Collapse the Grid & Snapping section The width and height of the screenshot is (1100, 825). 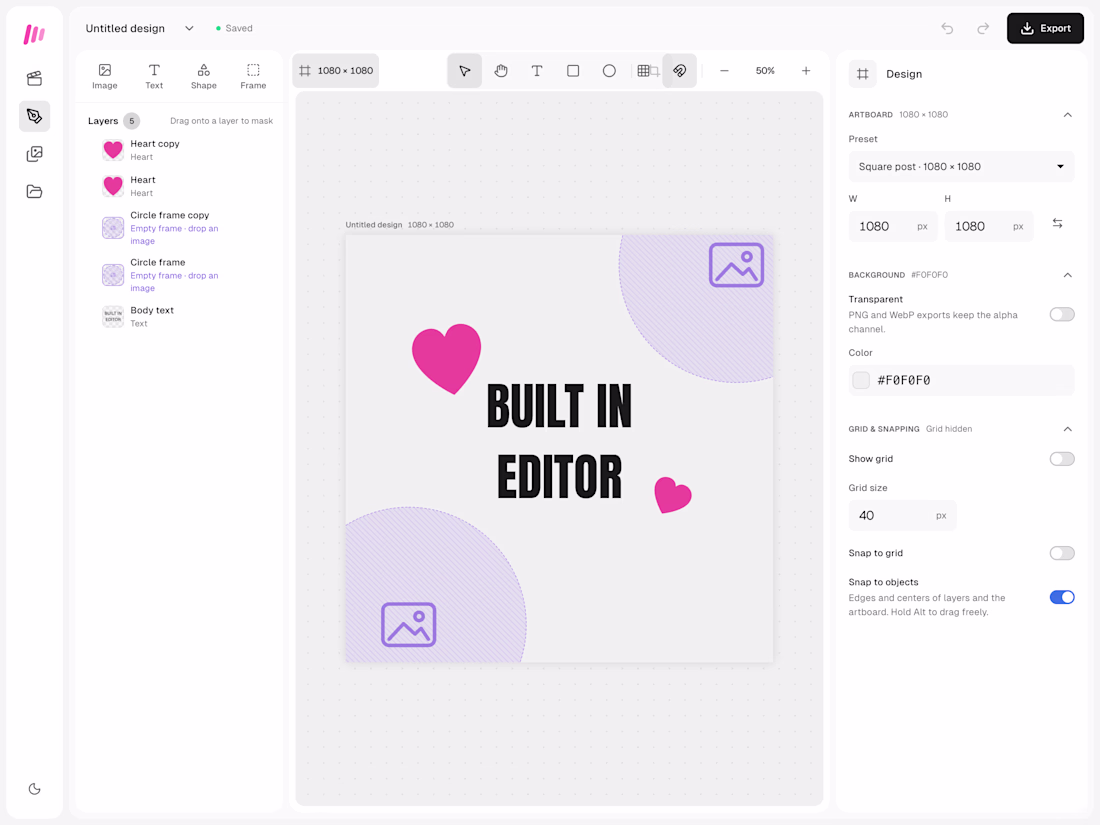[x=1067, y=429]
